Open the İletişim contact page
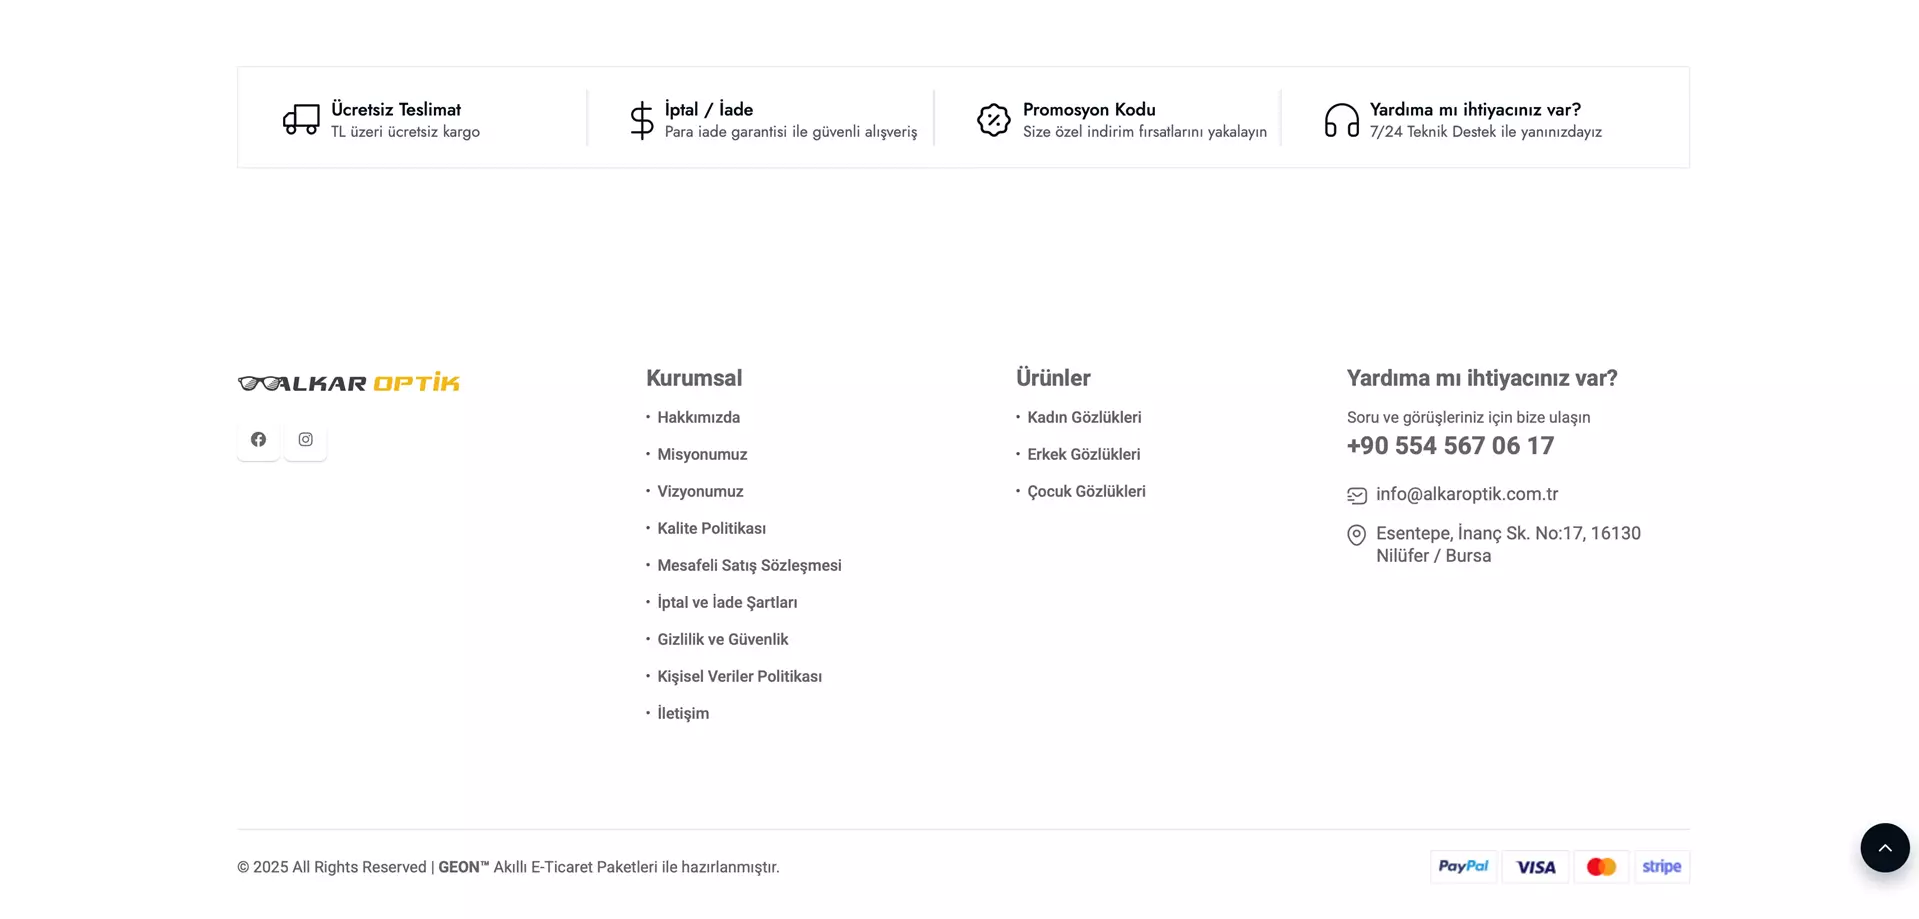 683,713
